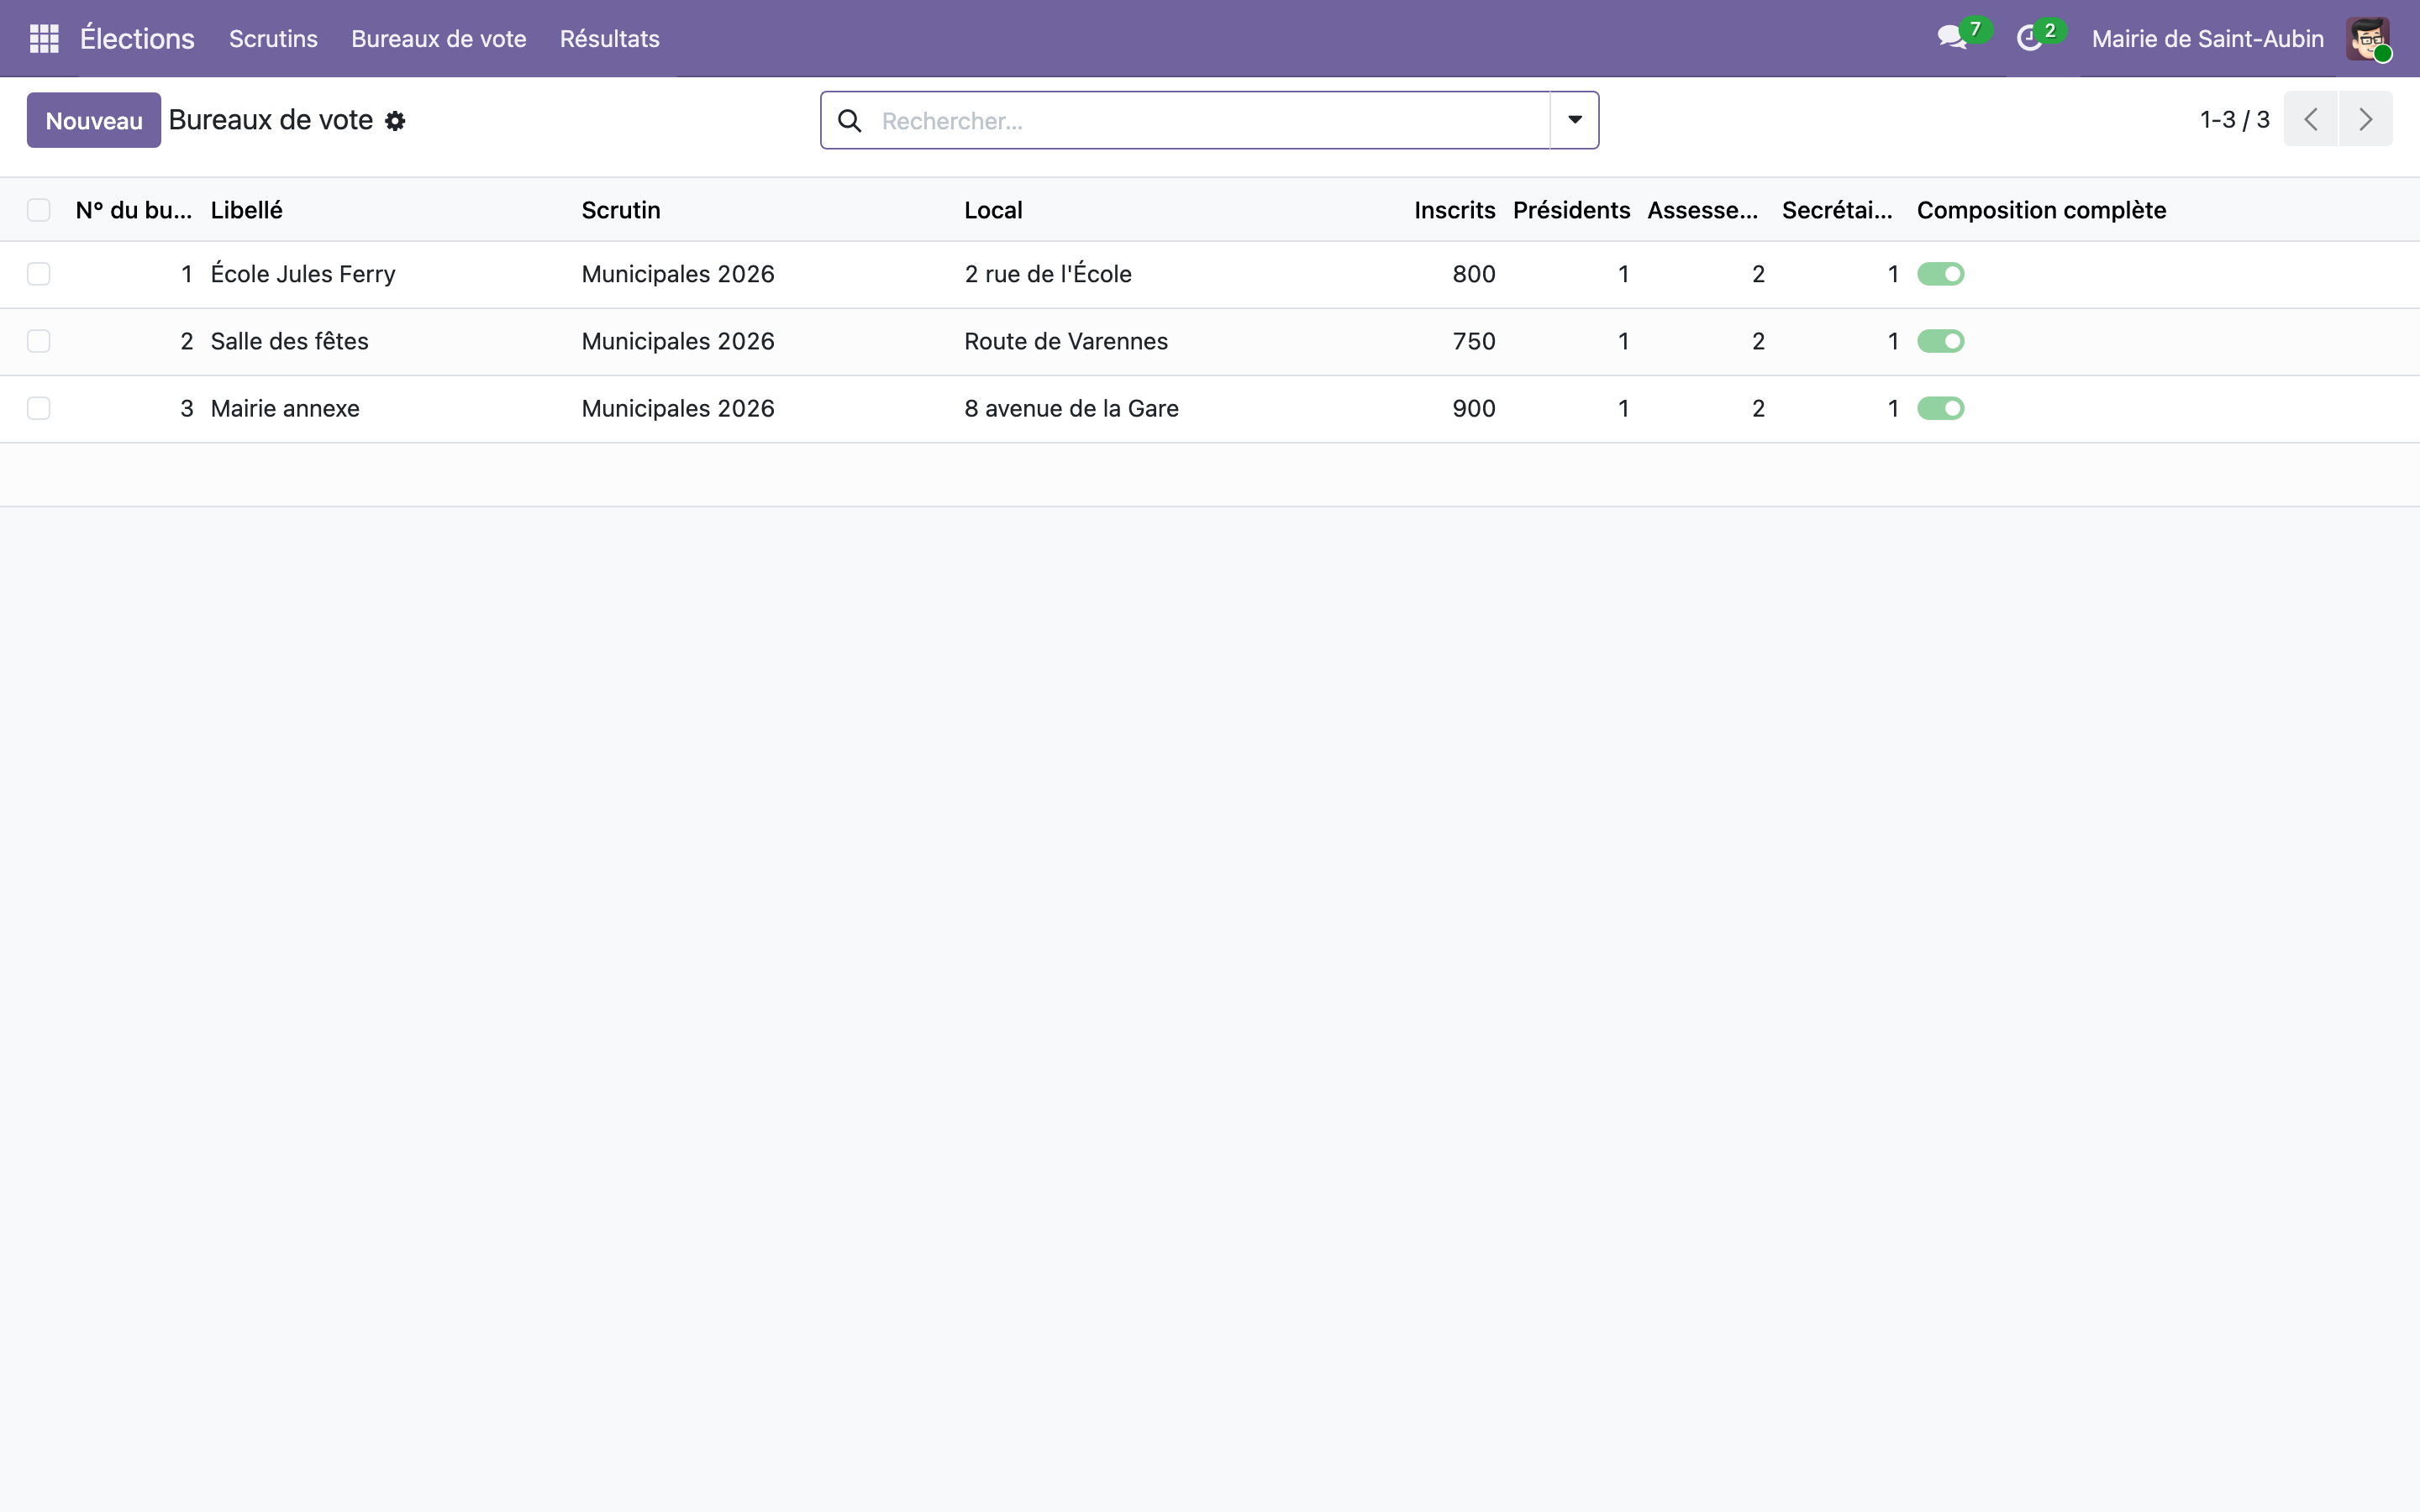This screenshot has width=2420, height=1512.
Task: Open the gear actions icon beside Bureaux de vote
Action: click(x=395, y=121)
